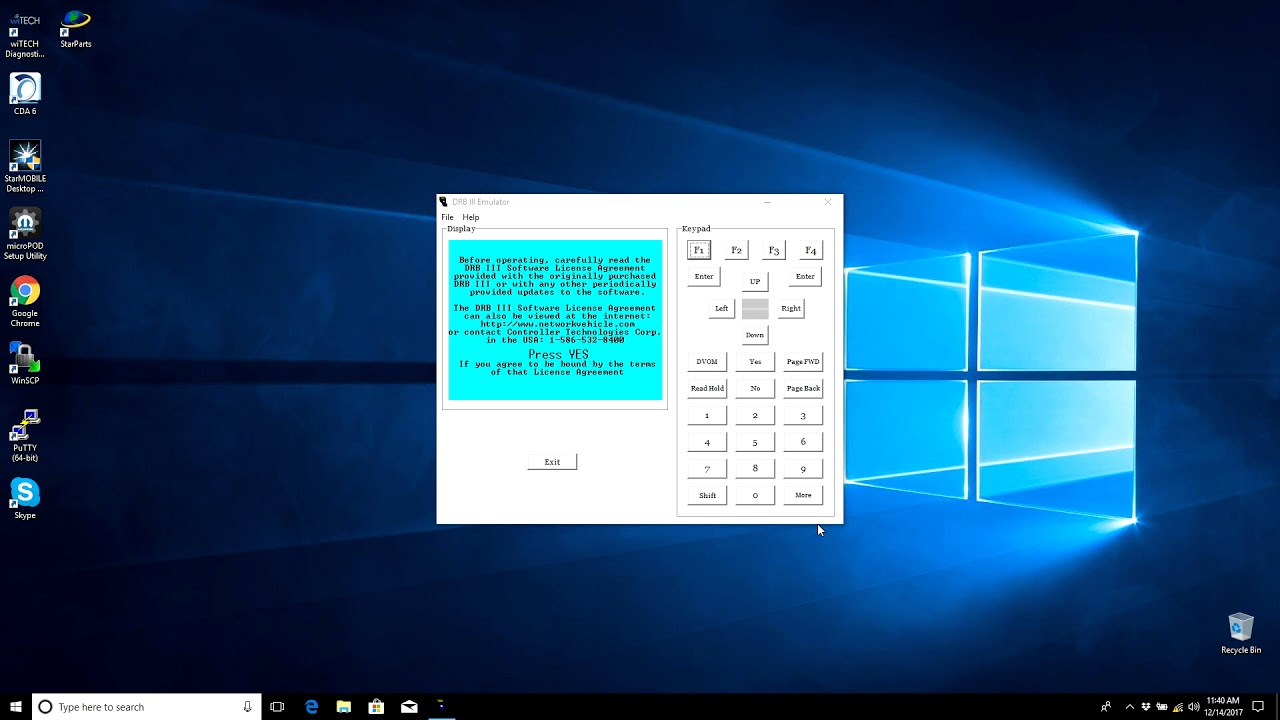This screenshot has height=720, width=1280.
Task: Click Read Hold keypad button
Action: (707, 388)
